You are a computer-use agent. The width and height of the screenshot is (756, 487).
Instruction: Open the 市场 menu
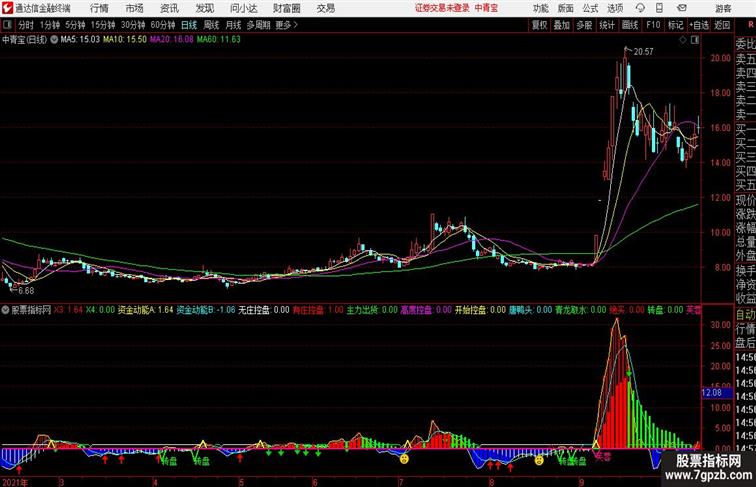click(135, 8)
